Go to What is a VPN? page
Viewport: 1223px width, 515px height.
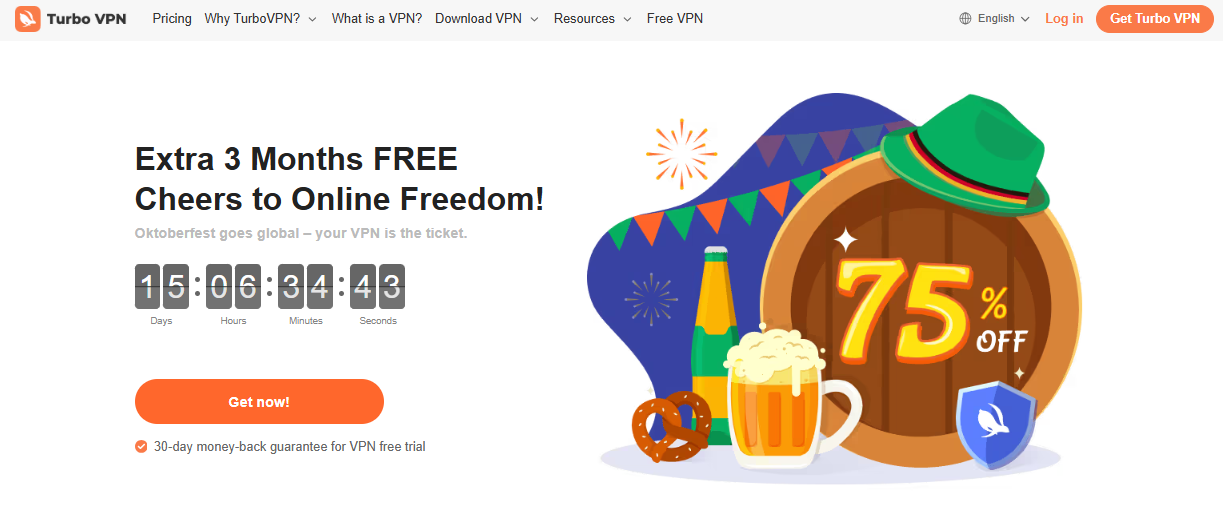376,19
